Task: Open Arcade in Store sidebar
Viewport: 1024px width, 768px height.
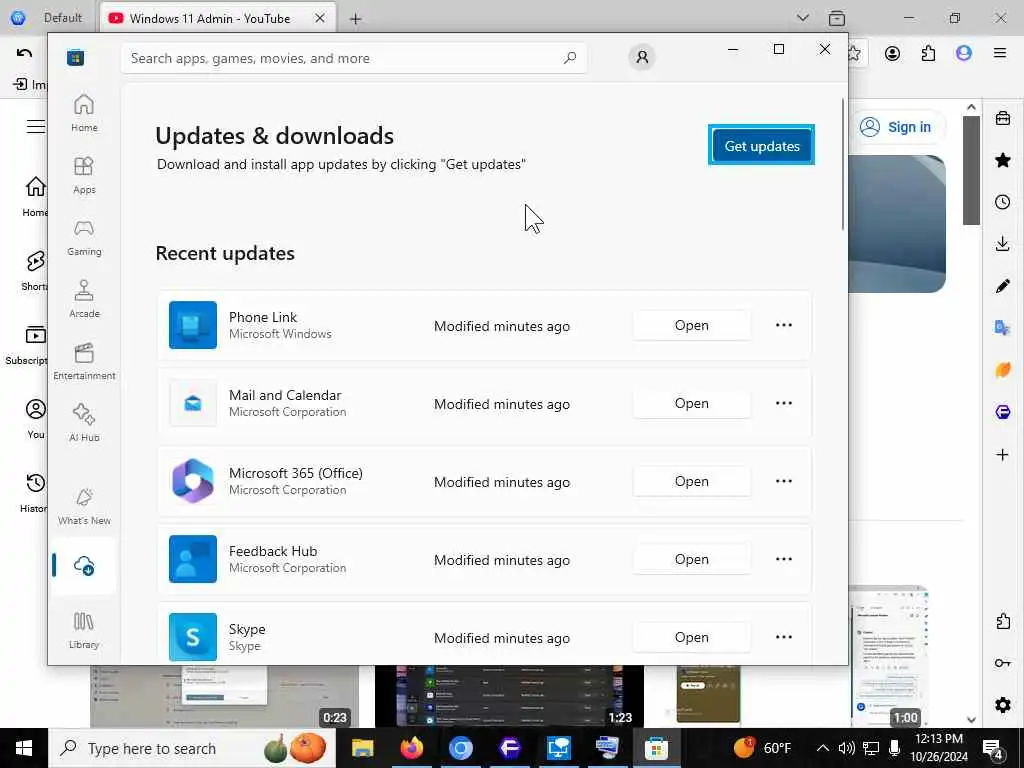Action: coord(84,299)
